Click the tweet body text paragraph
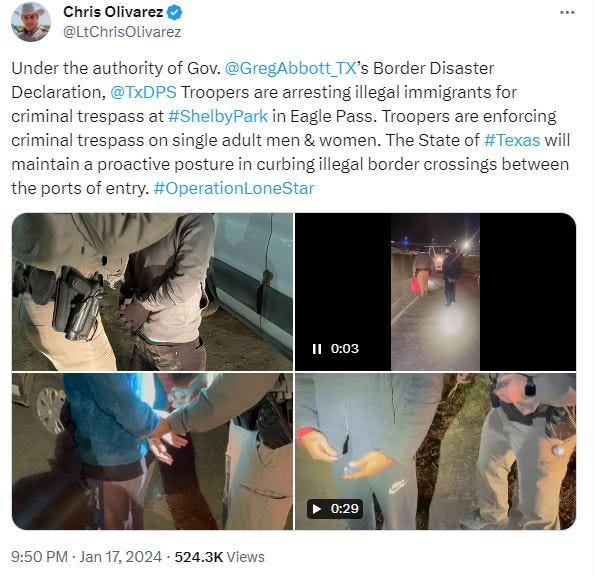This screenshot has width=596, height=576. 291,129
